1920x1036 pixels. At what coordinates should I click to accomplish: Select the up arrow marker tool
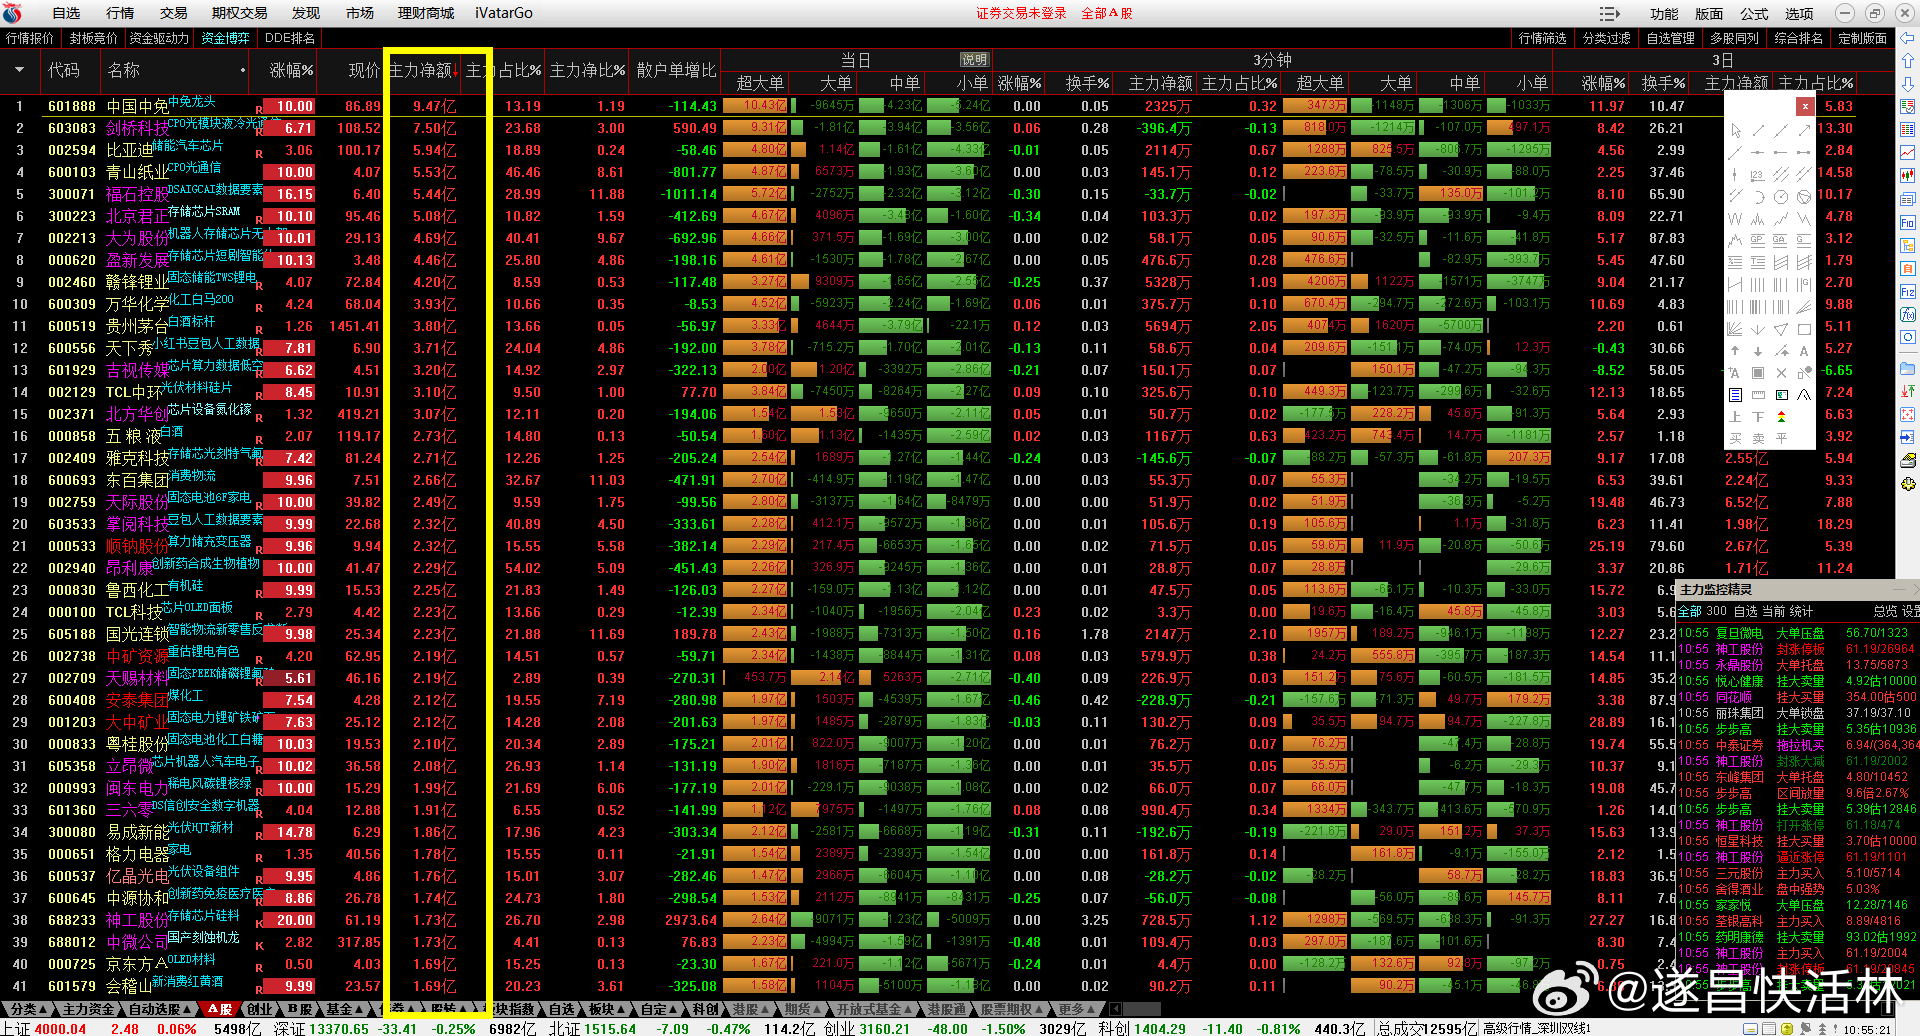1736,351
